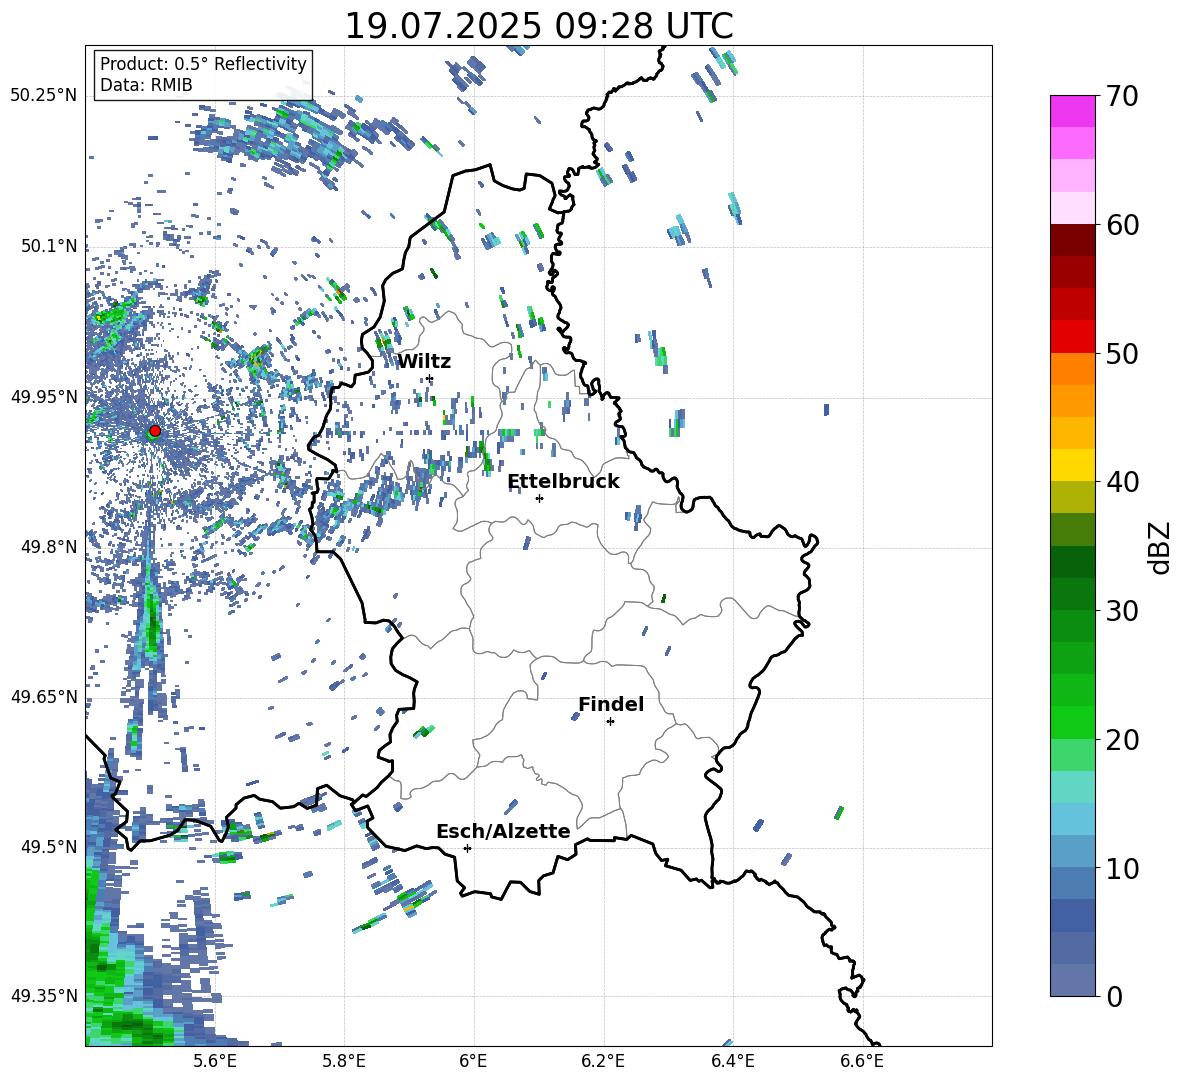Click the 49.8°N latitude tick label
1184x1081 pixels.
(x=49, y=547)
